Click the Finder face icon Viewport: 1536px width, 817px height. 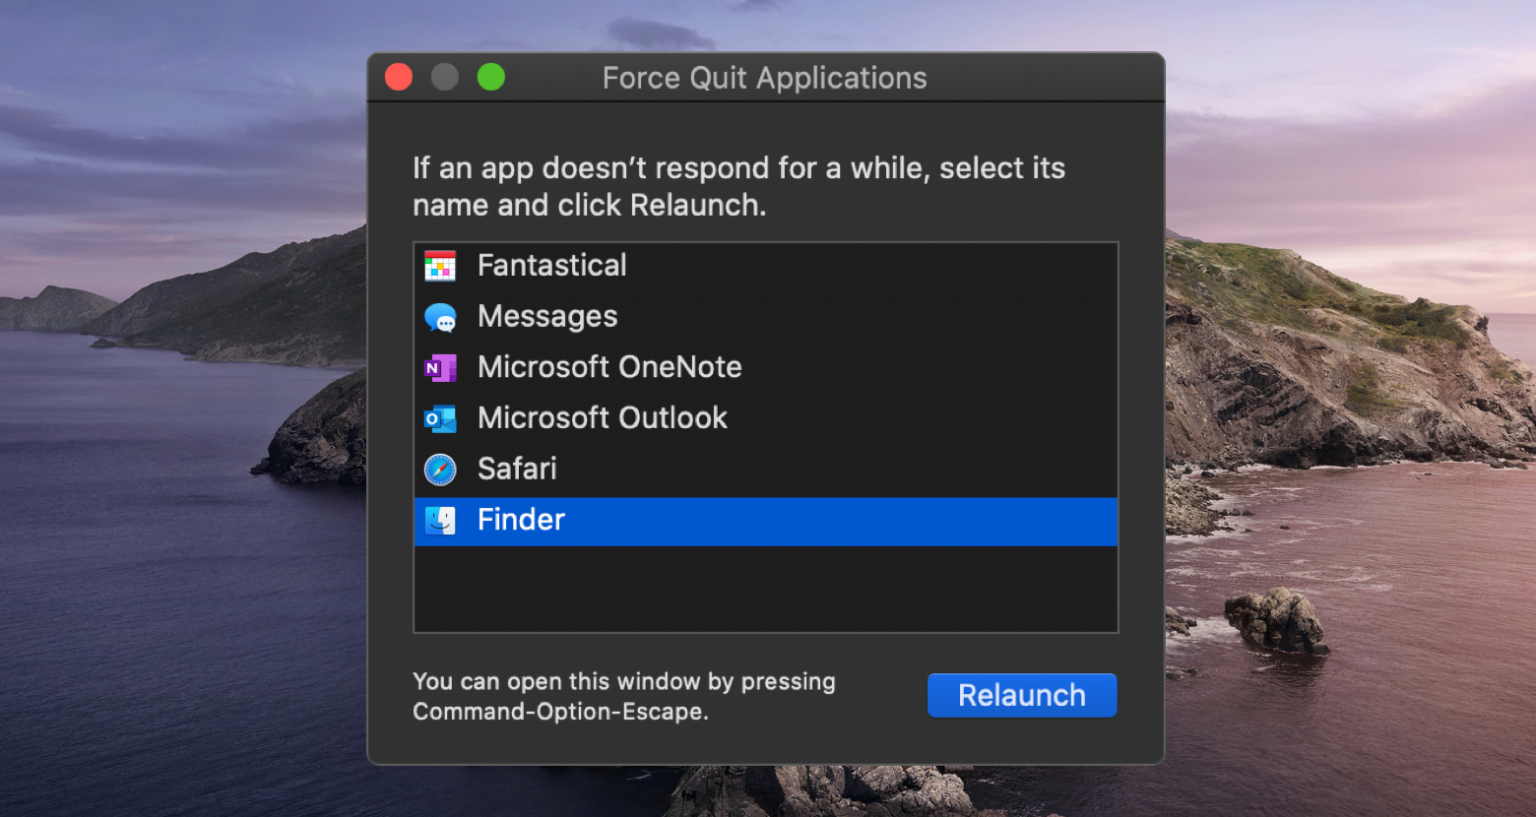coord(441,520)
